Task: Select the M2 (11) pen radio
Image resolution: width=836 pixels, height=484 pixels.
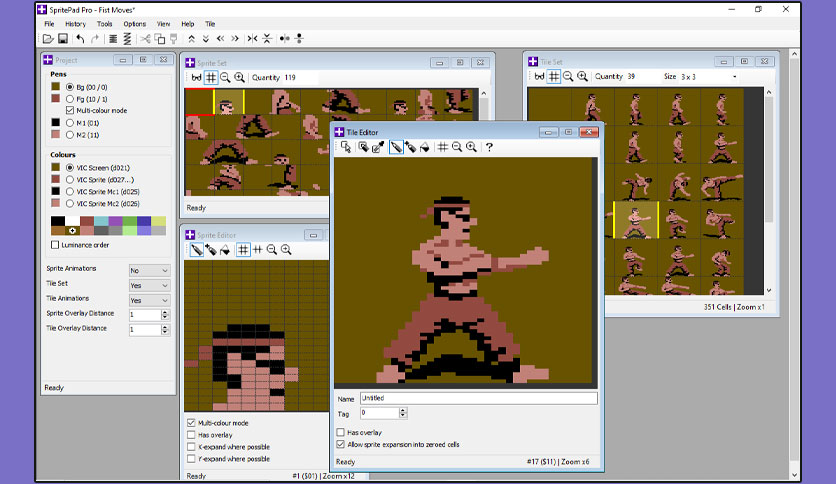Action: pos(70,135)
